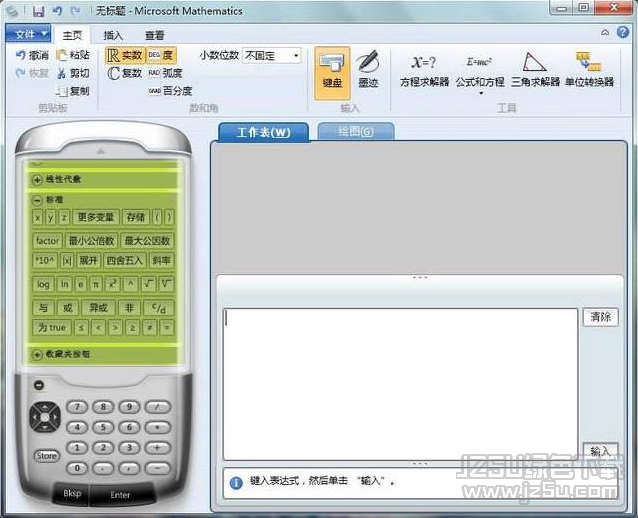Click the log function key
The width and height of the screenshot is (638, 518).
[x=43, y=284]
